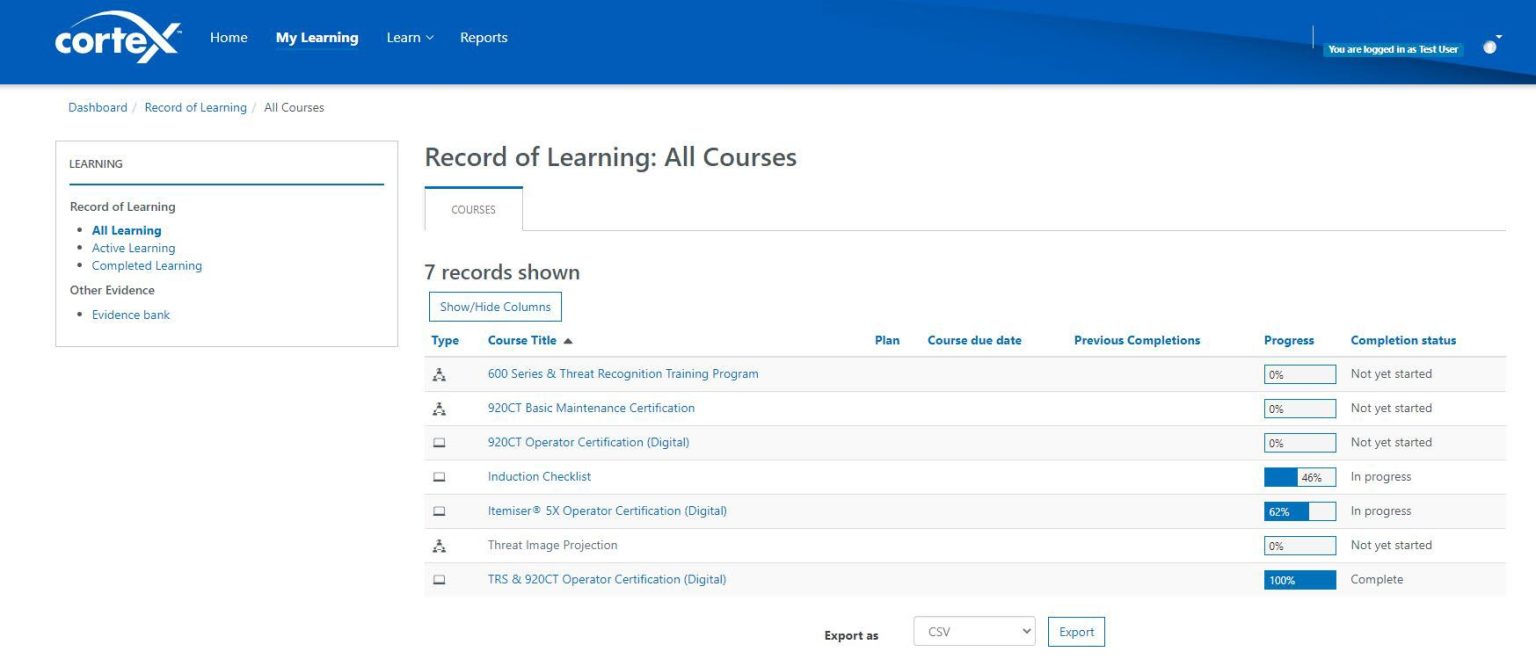Click the Export button

click(x=1076, y=631)
